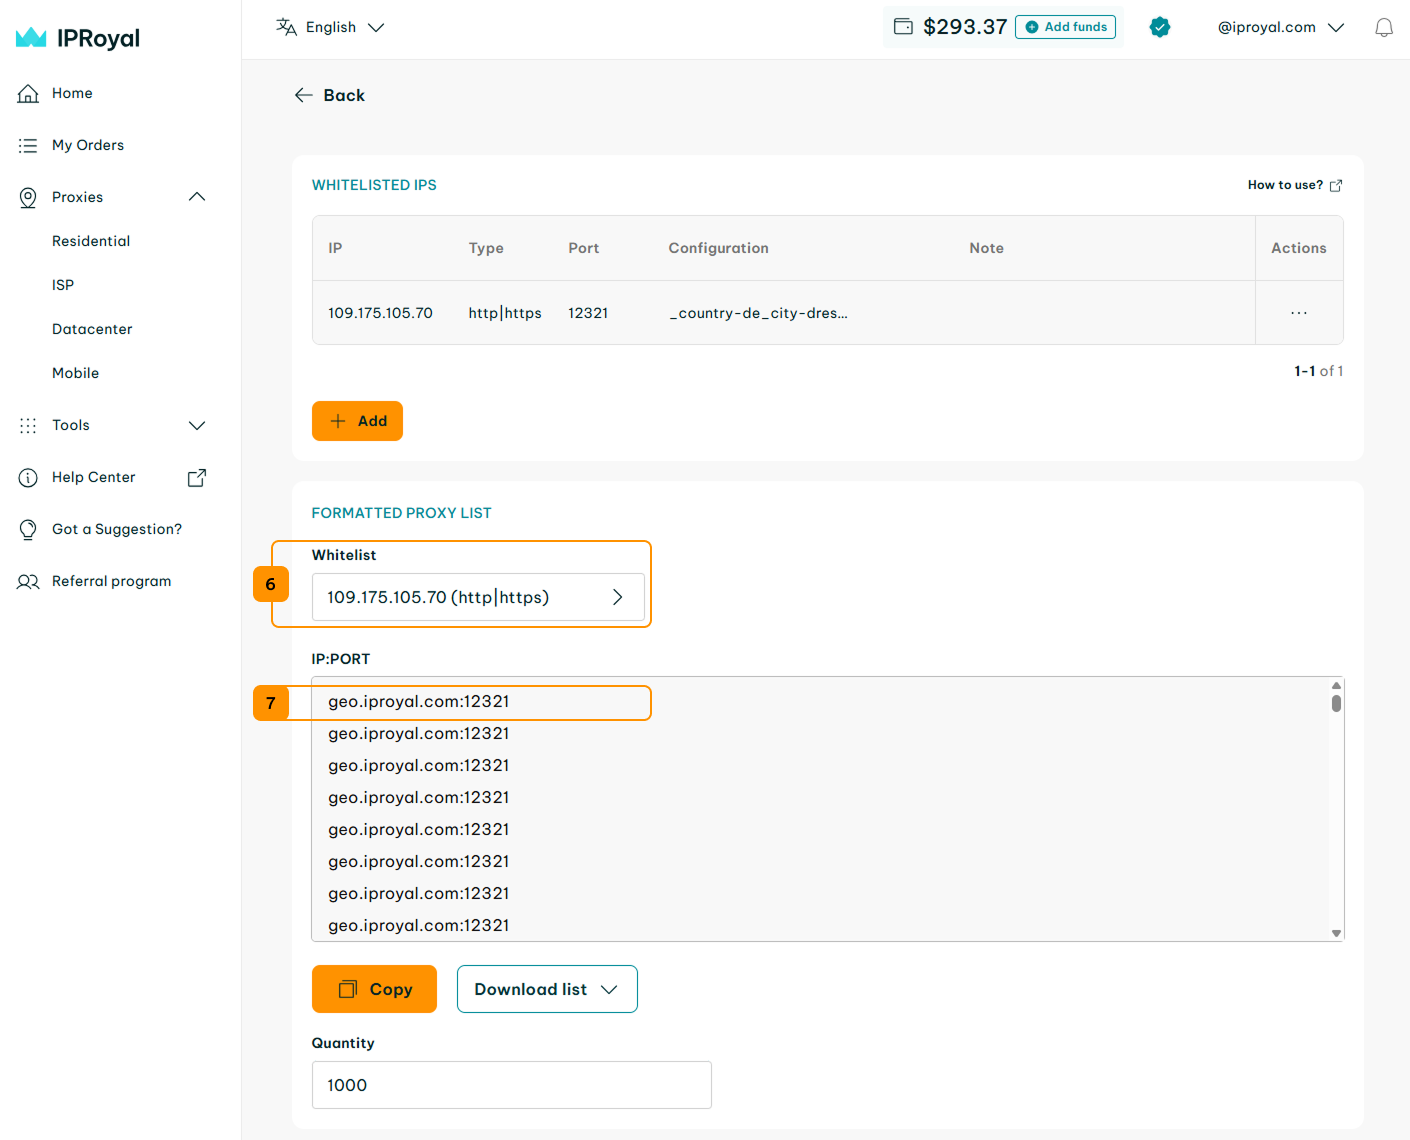Click the back arrow icon
1410x1140 pixels.
coord(304,95)
